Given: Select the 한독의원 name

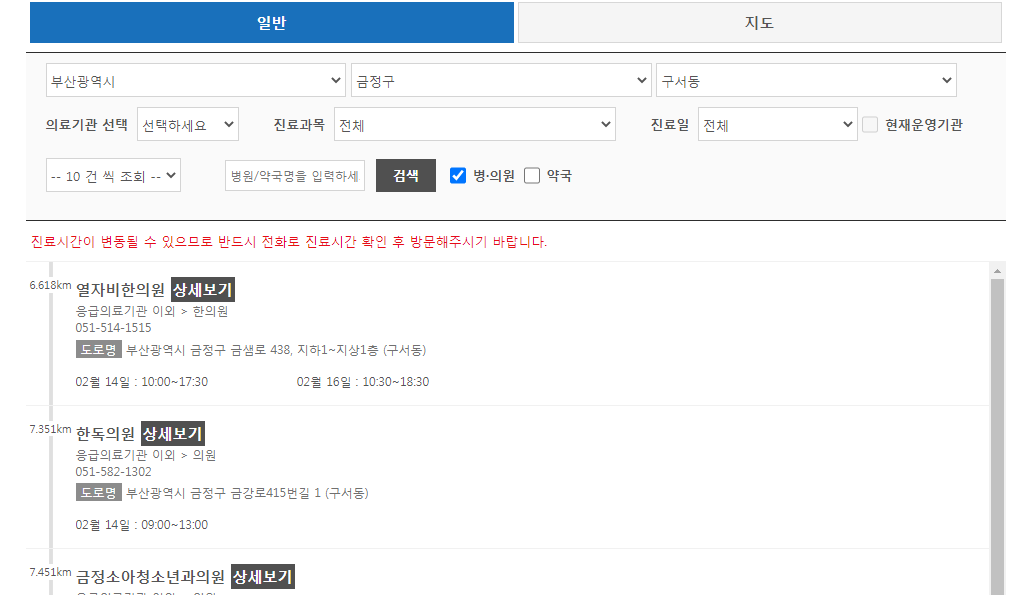Looking at the screenshot, I should 105,434.
